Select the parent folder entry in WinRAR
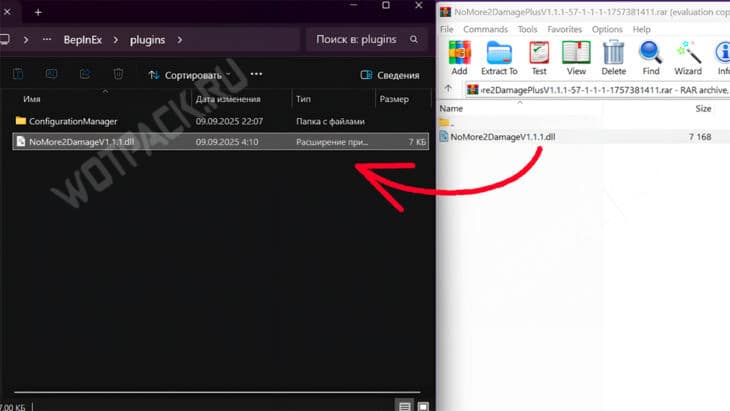730x411 pixels. click(446, 123)
